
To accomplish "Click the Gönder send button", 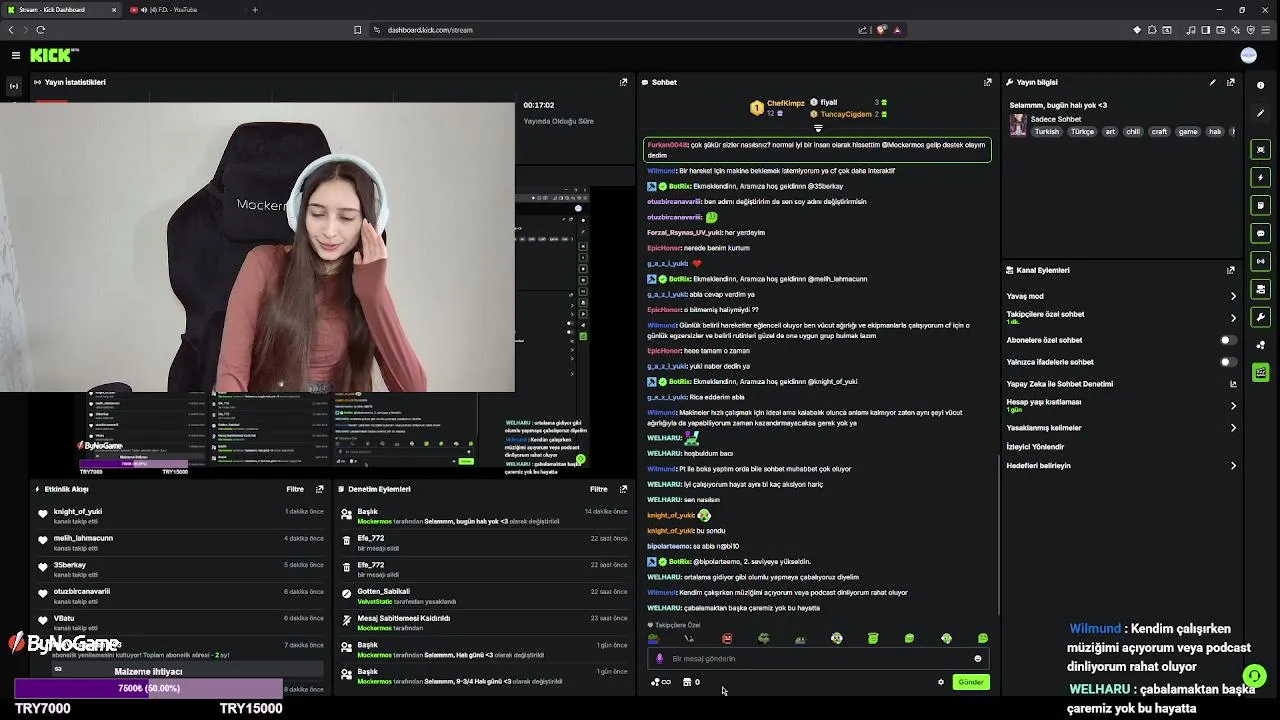I will click(x=971, y=682).
